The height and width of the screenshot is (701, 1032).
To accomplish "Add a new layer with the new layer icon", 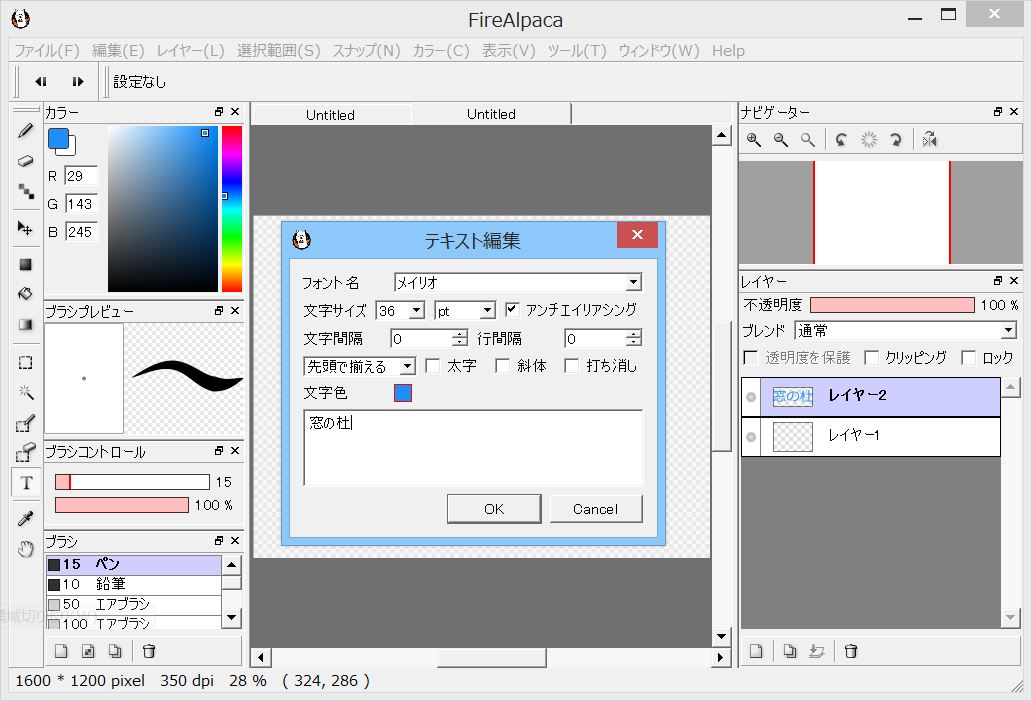I will (757, 651).
